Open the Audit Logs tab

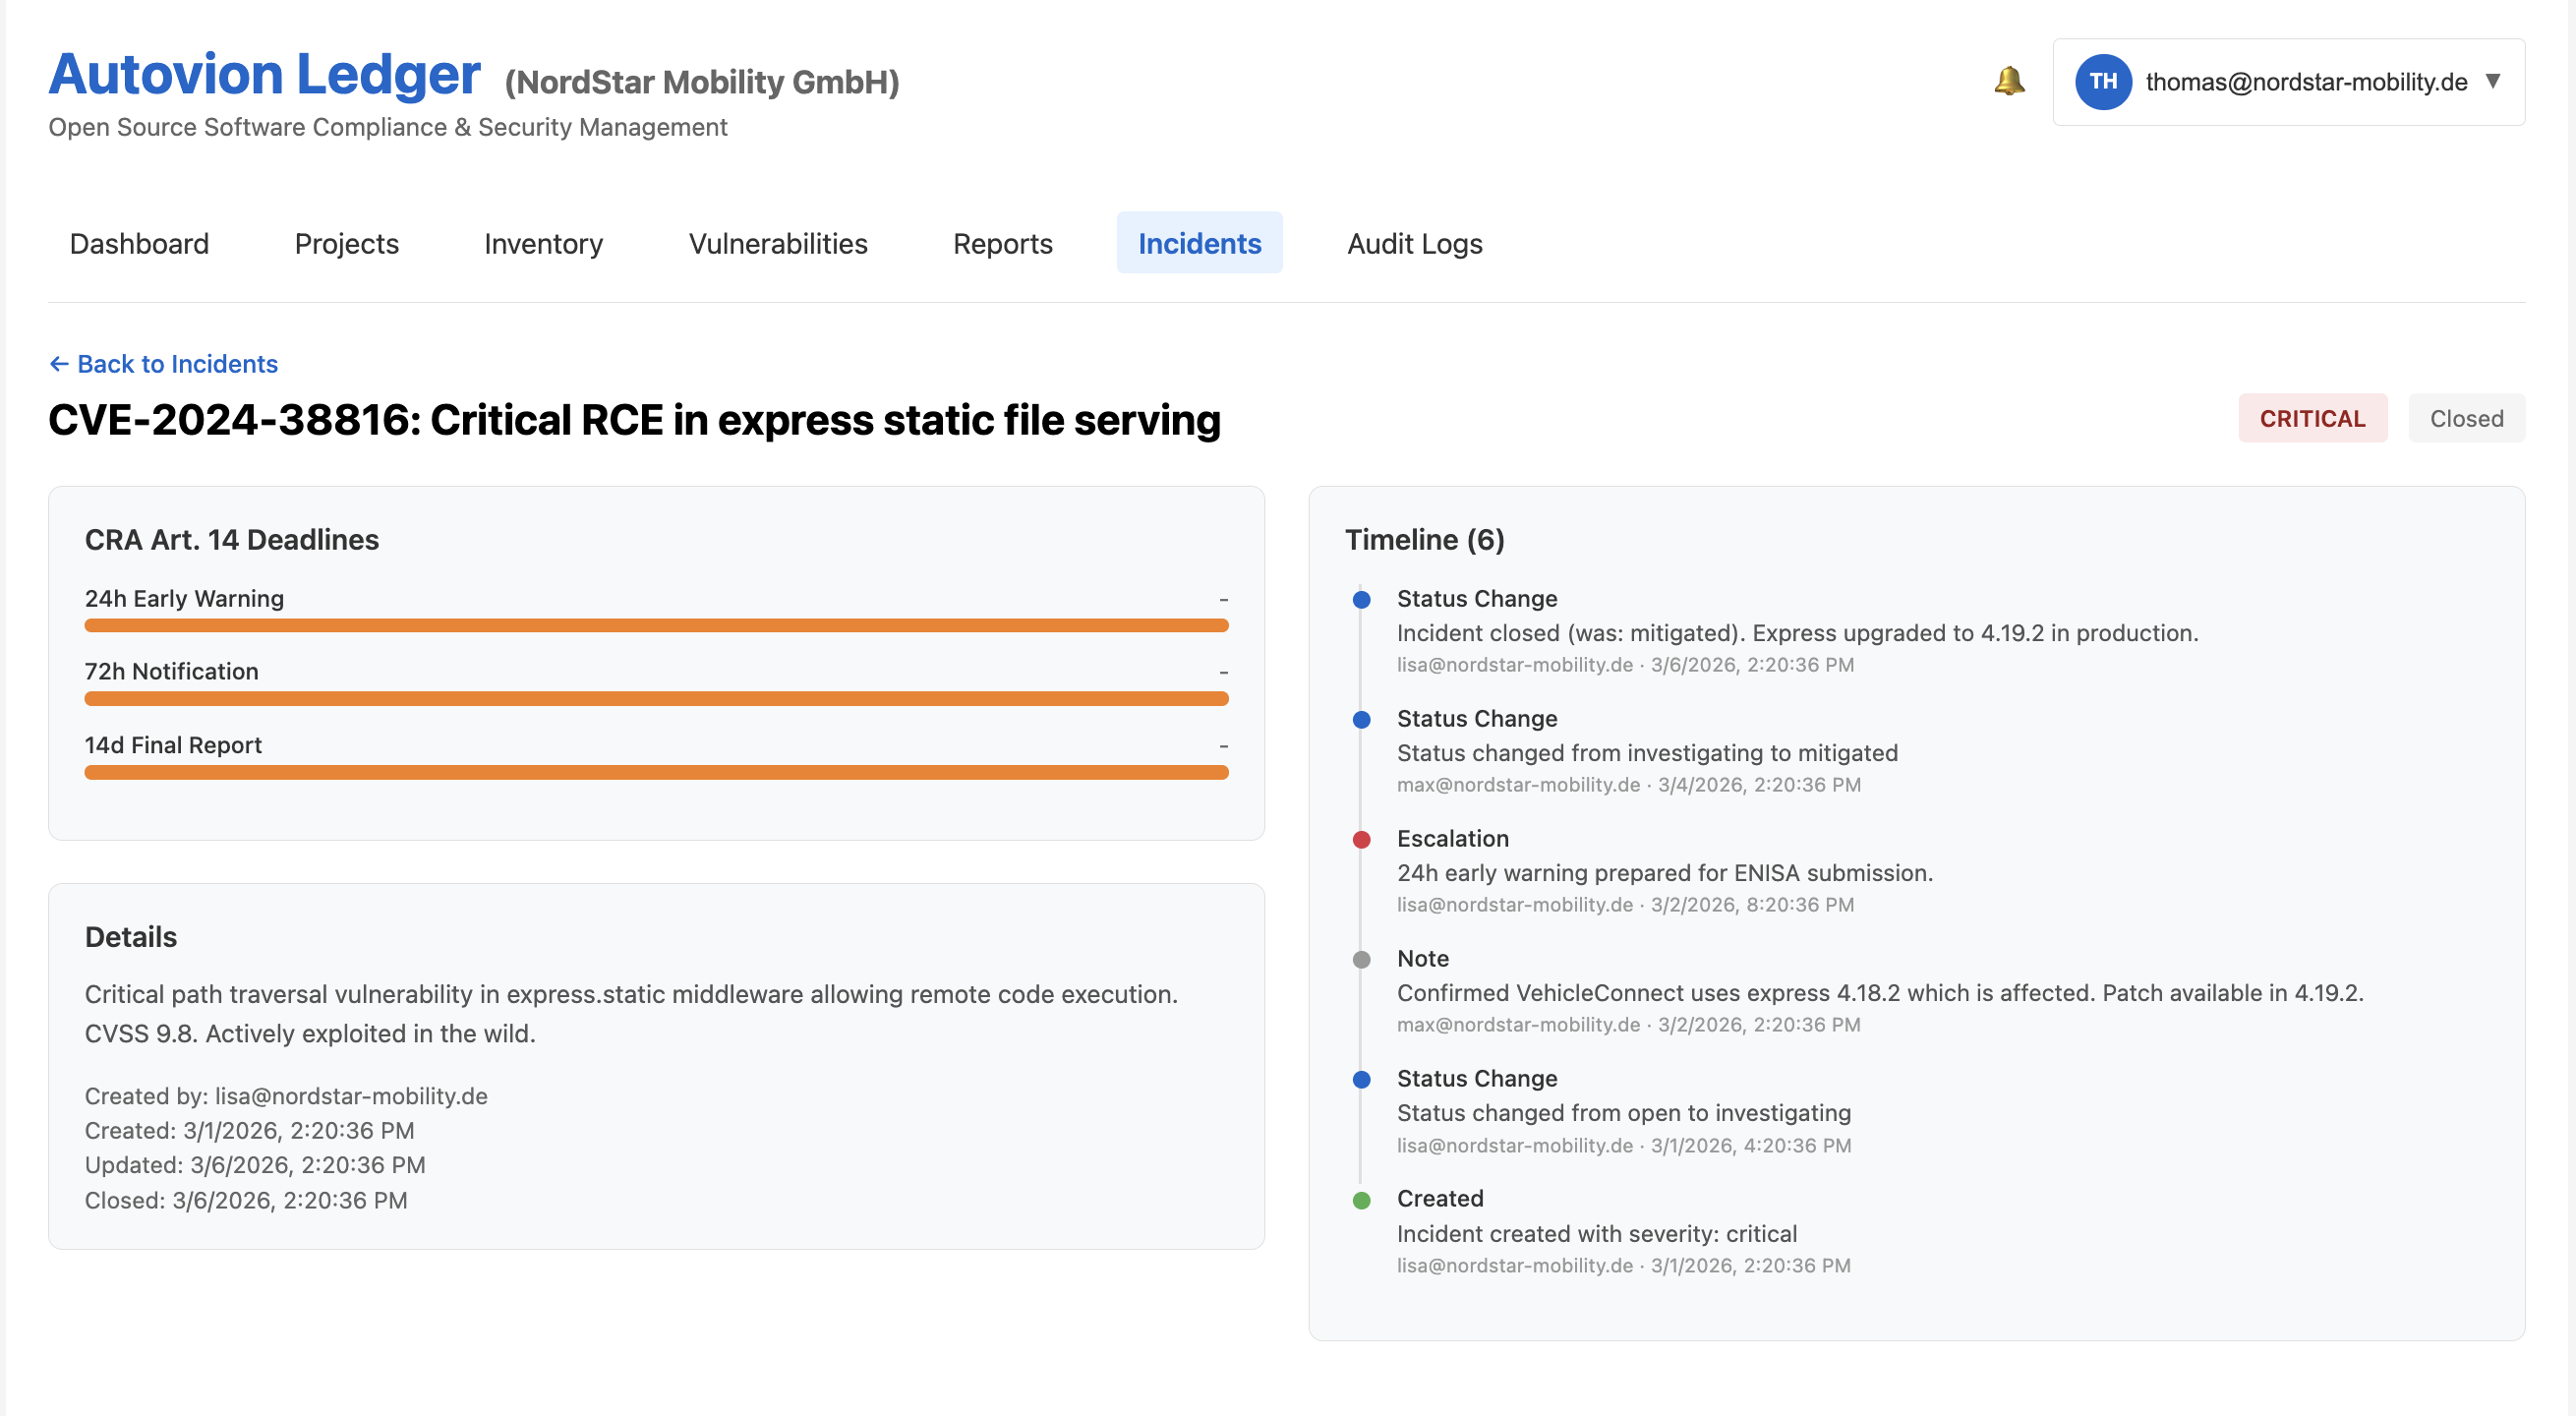(x=1414, y=243)
